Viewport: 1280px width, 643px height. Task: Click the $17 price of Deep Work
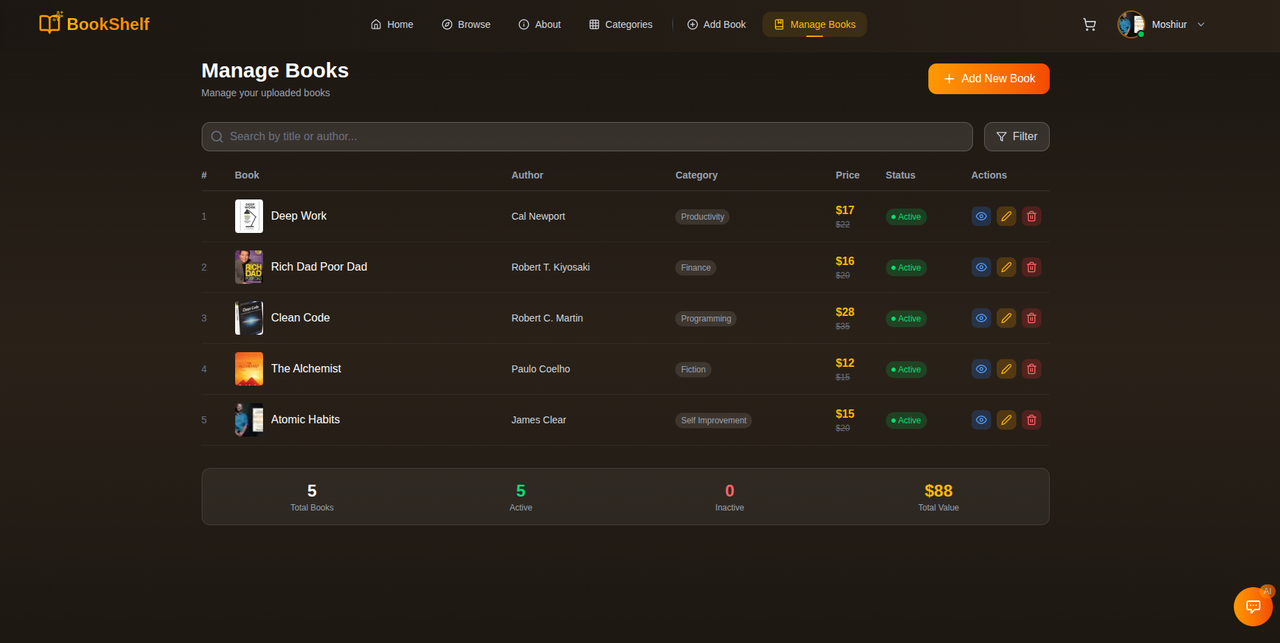[x=845, y=210]
